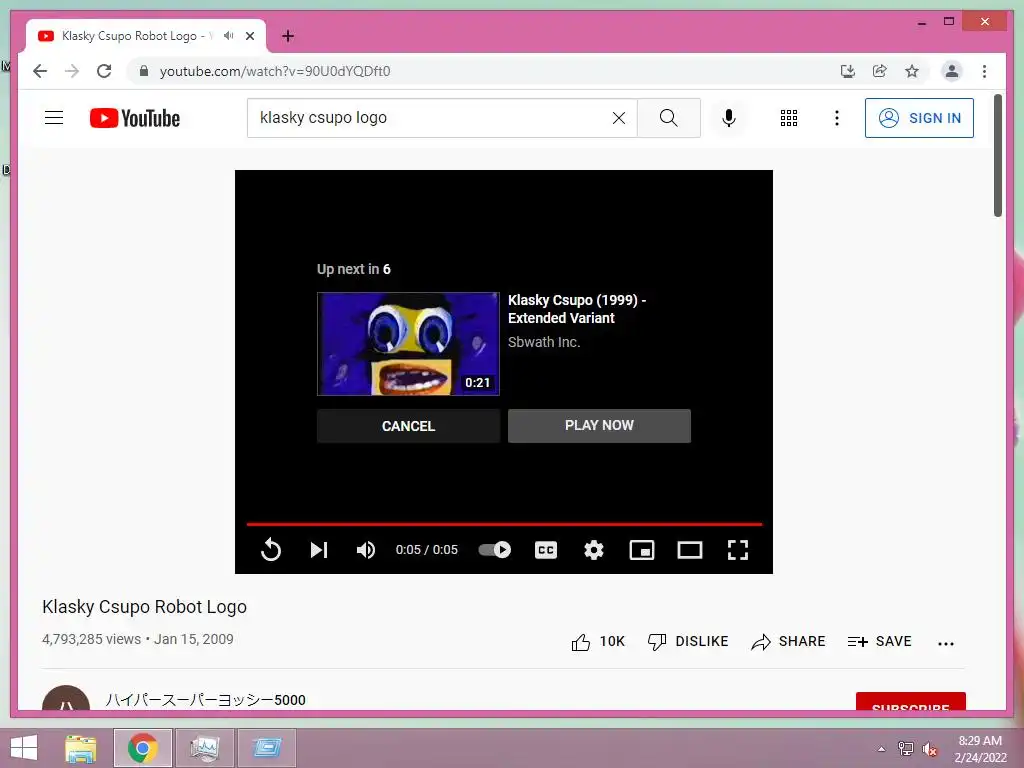
Task: Click the page vertical scrollbar
Action: [998, 155]
